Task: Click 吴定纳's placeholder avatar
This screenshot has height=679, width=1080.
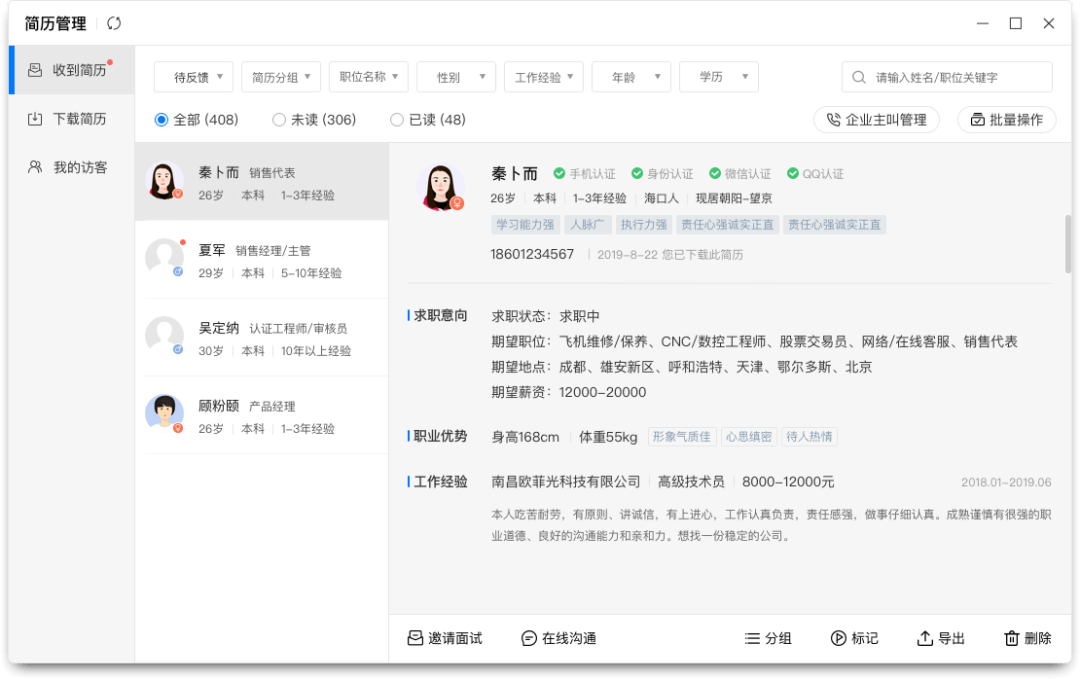Action: 164,336
